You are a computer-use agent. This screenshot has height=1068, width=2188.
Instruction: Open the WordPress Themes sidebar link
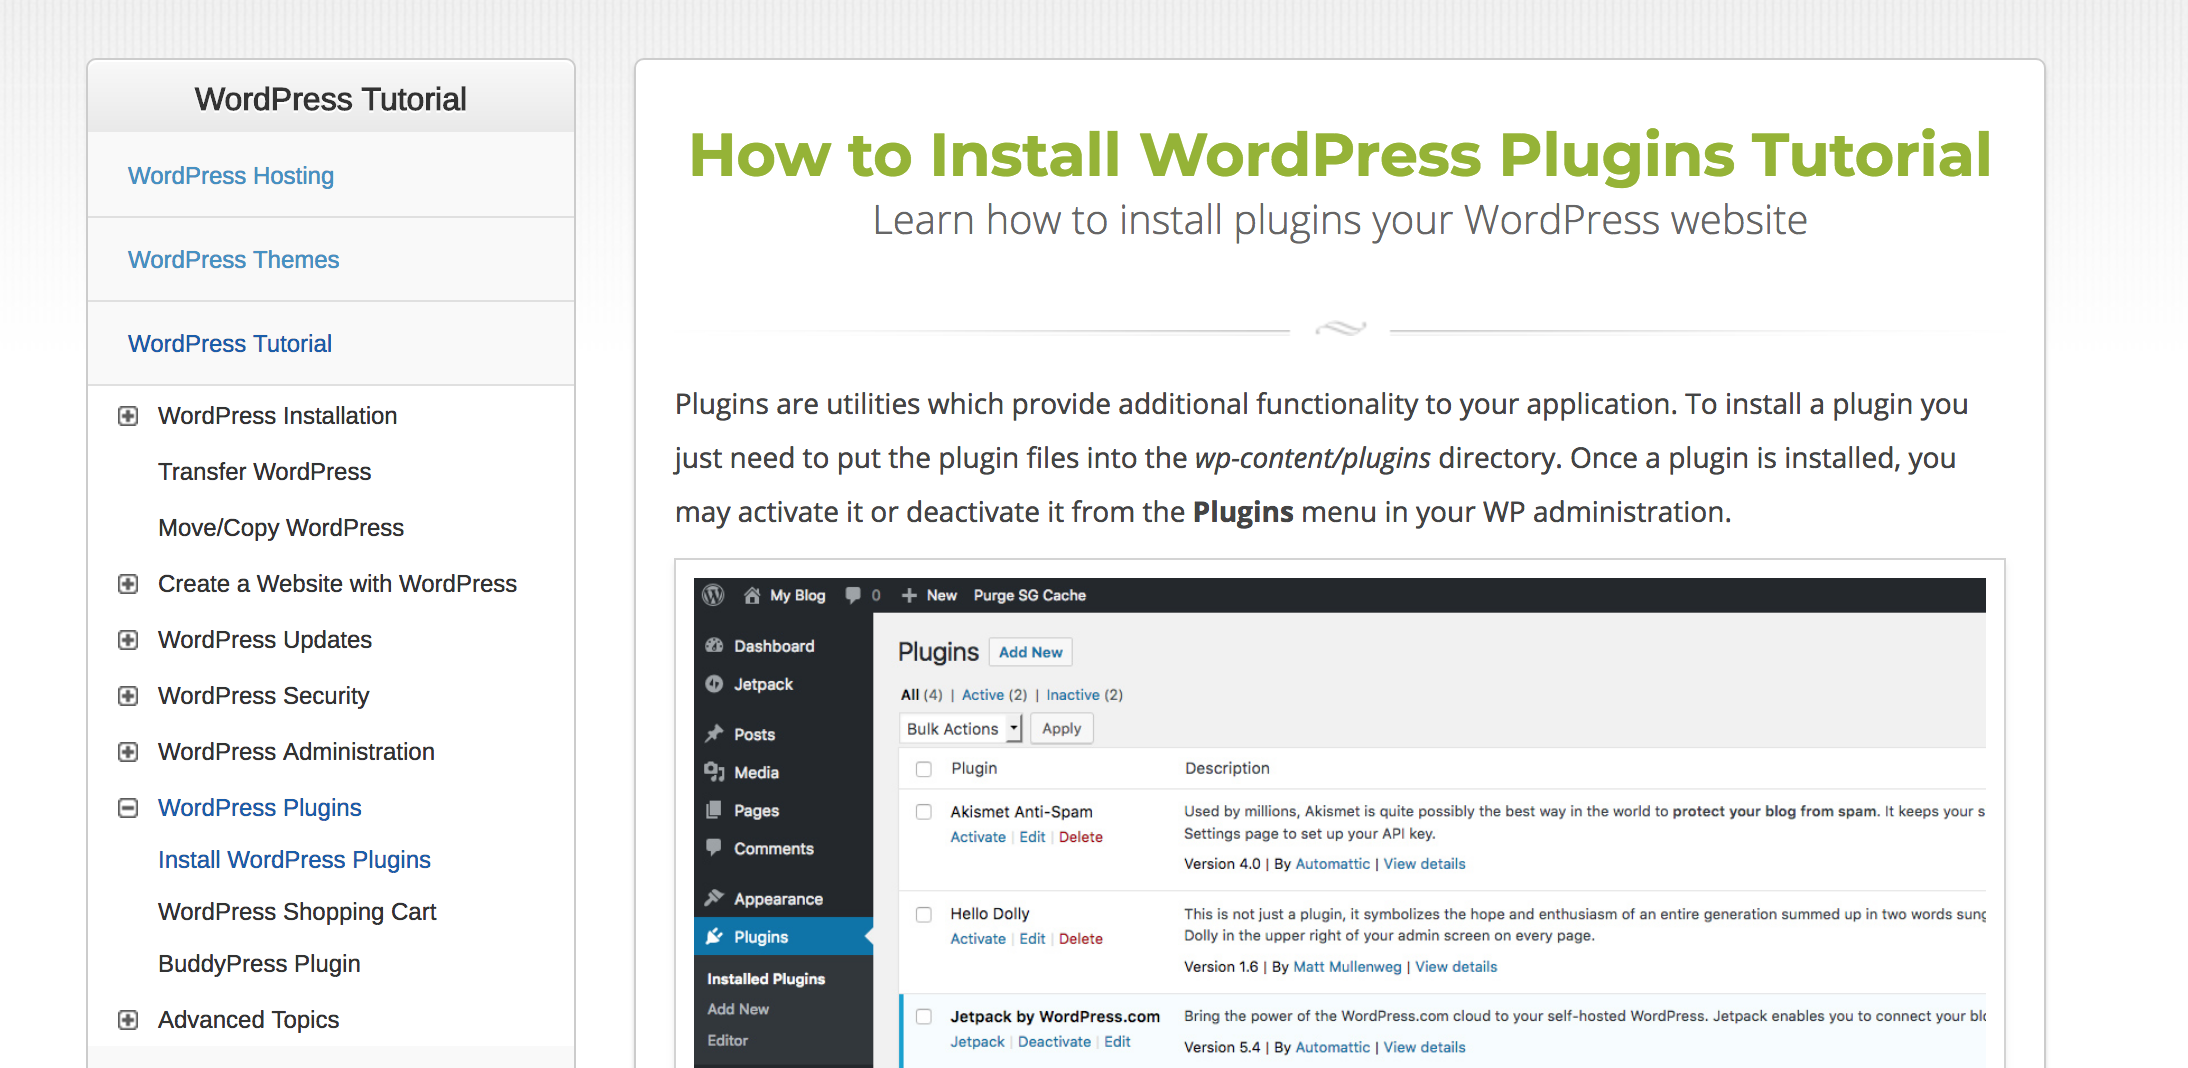(234, 260)
